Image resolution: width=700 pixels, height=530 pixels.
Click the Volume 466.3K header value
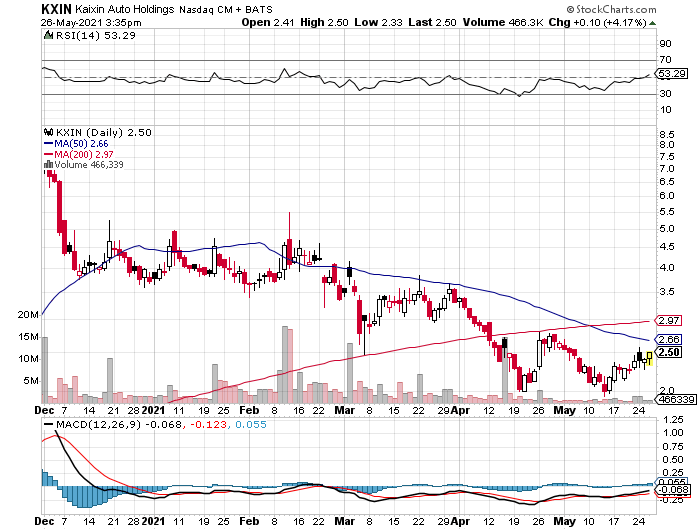(503, 22)
